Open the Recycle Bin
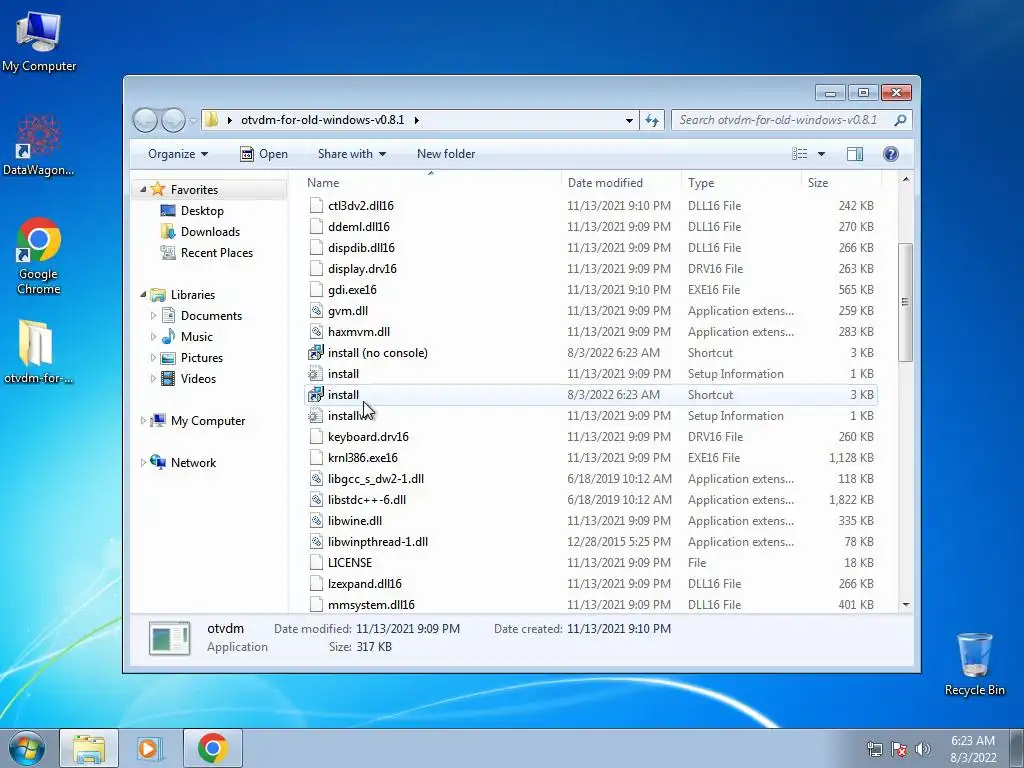The image size is (1024, 768). coord(974,663)
